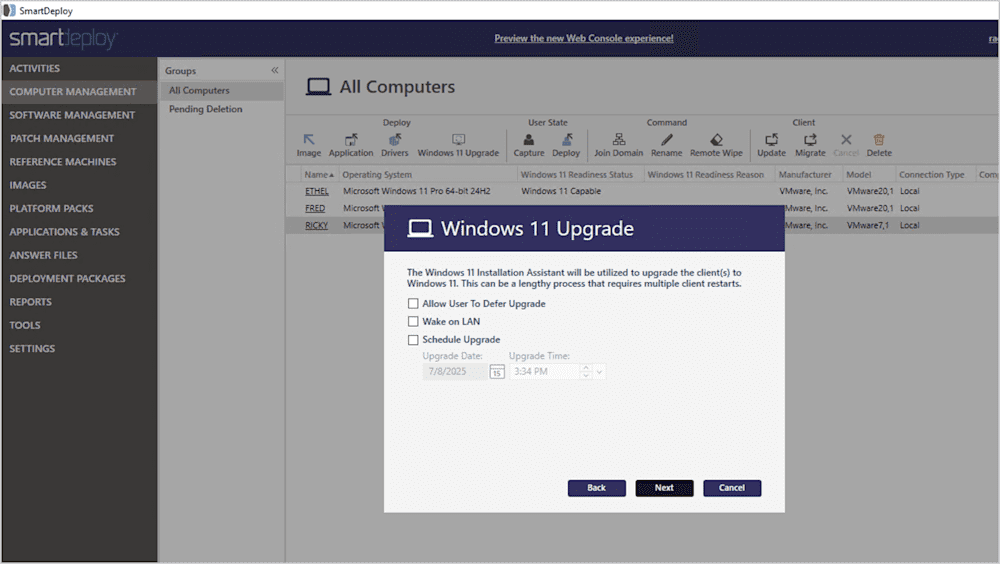The width and height of the screenshot is (1000, 564).
Task: Click the Client Update icon
Action: click(x=772, y=140)
